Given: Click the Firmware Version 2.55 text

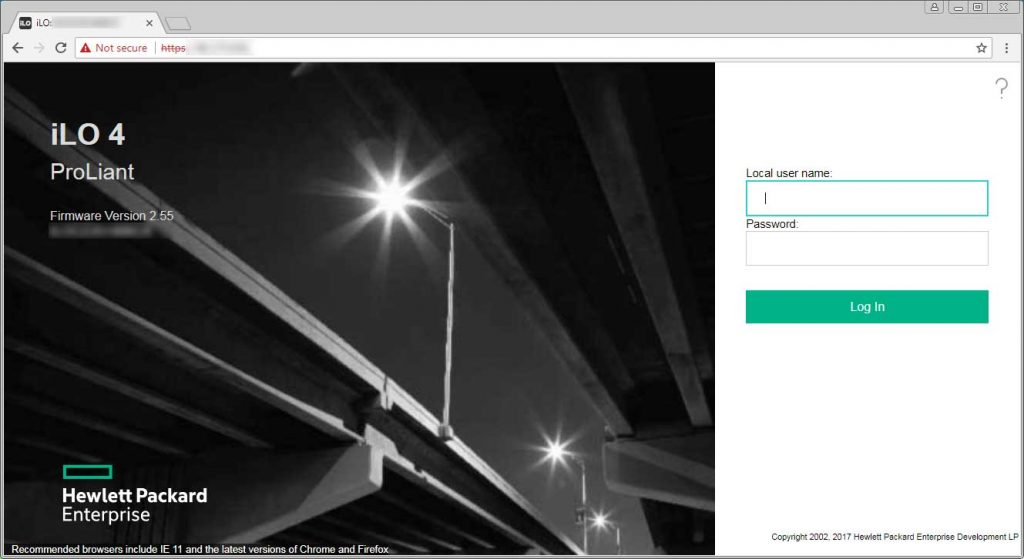Looking at the screenshot, I should (111, 216).
